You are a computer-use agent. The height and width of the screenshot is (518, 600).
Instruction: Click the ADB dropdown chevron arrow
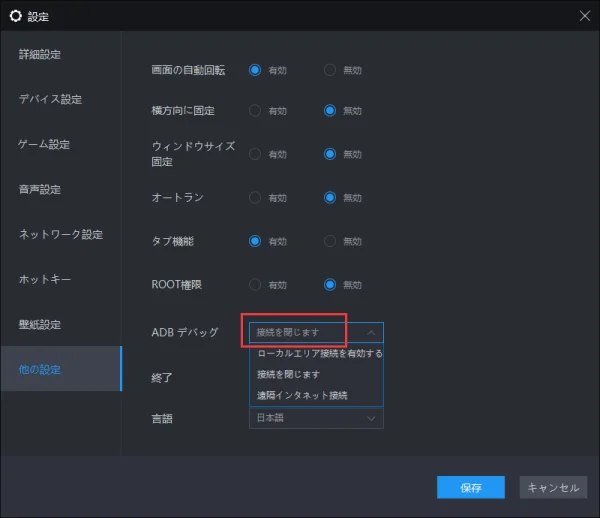pos(371,333)
